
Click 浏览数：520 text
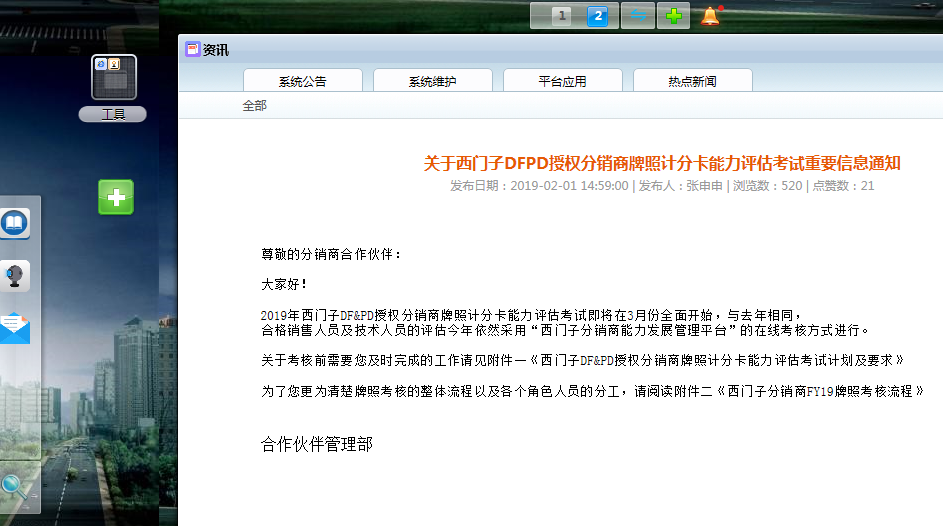click(x=767, y=186)
